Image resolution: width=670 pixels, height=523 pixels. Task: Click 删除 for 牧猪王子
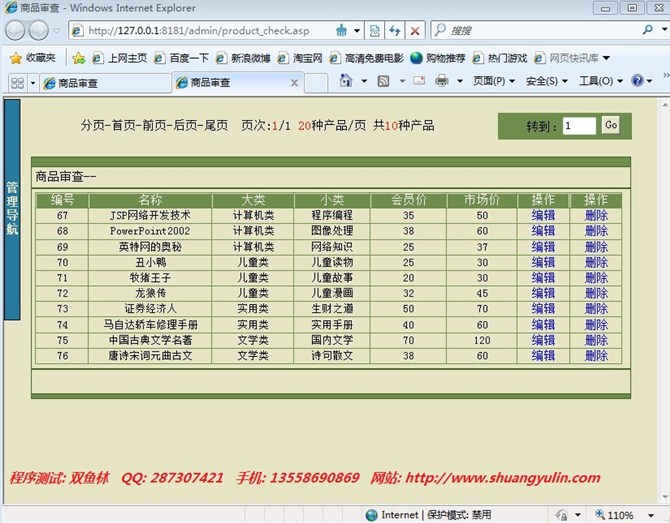coord(596,278)
